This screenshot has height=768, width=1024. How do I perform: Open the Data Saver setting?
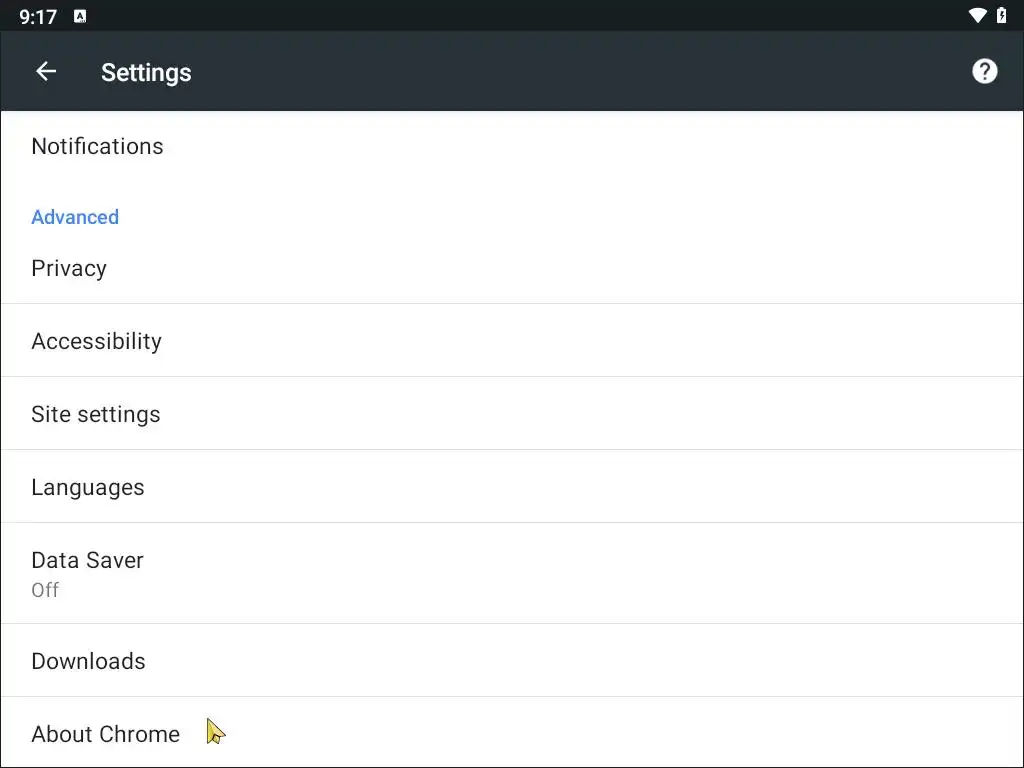tap(88, 560)
